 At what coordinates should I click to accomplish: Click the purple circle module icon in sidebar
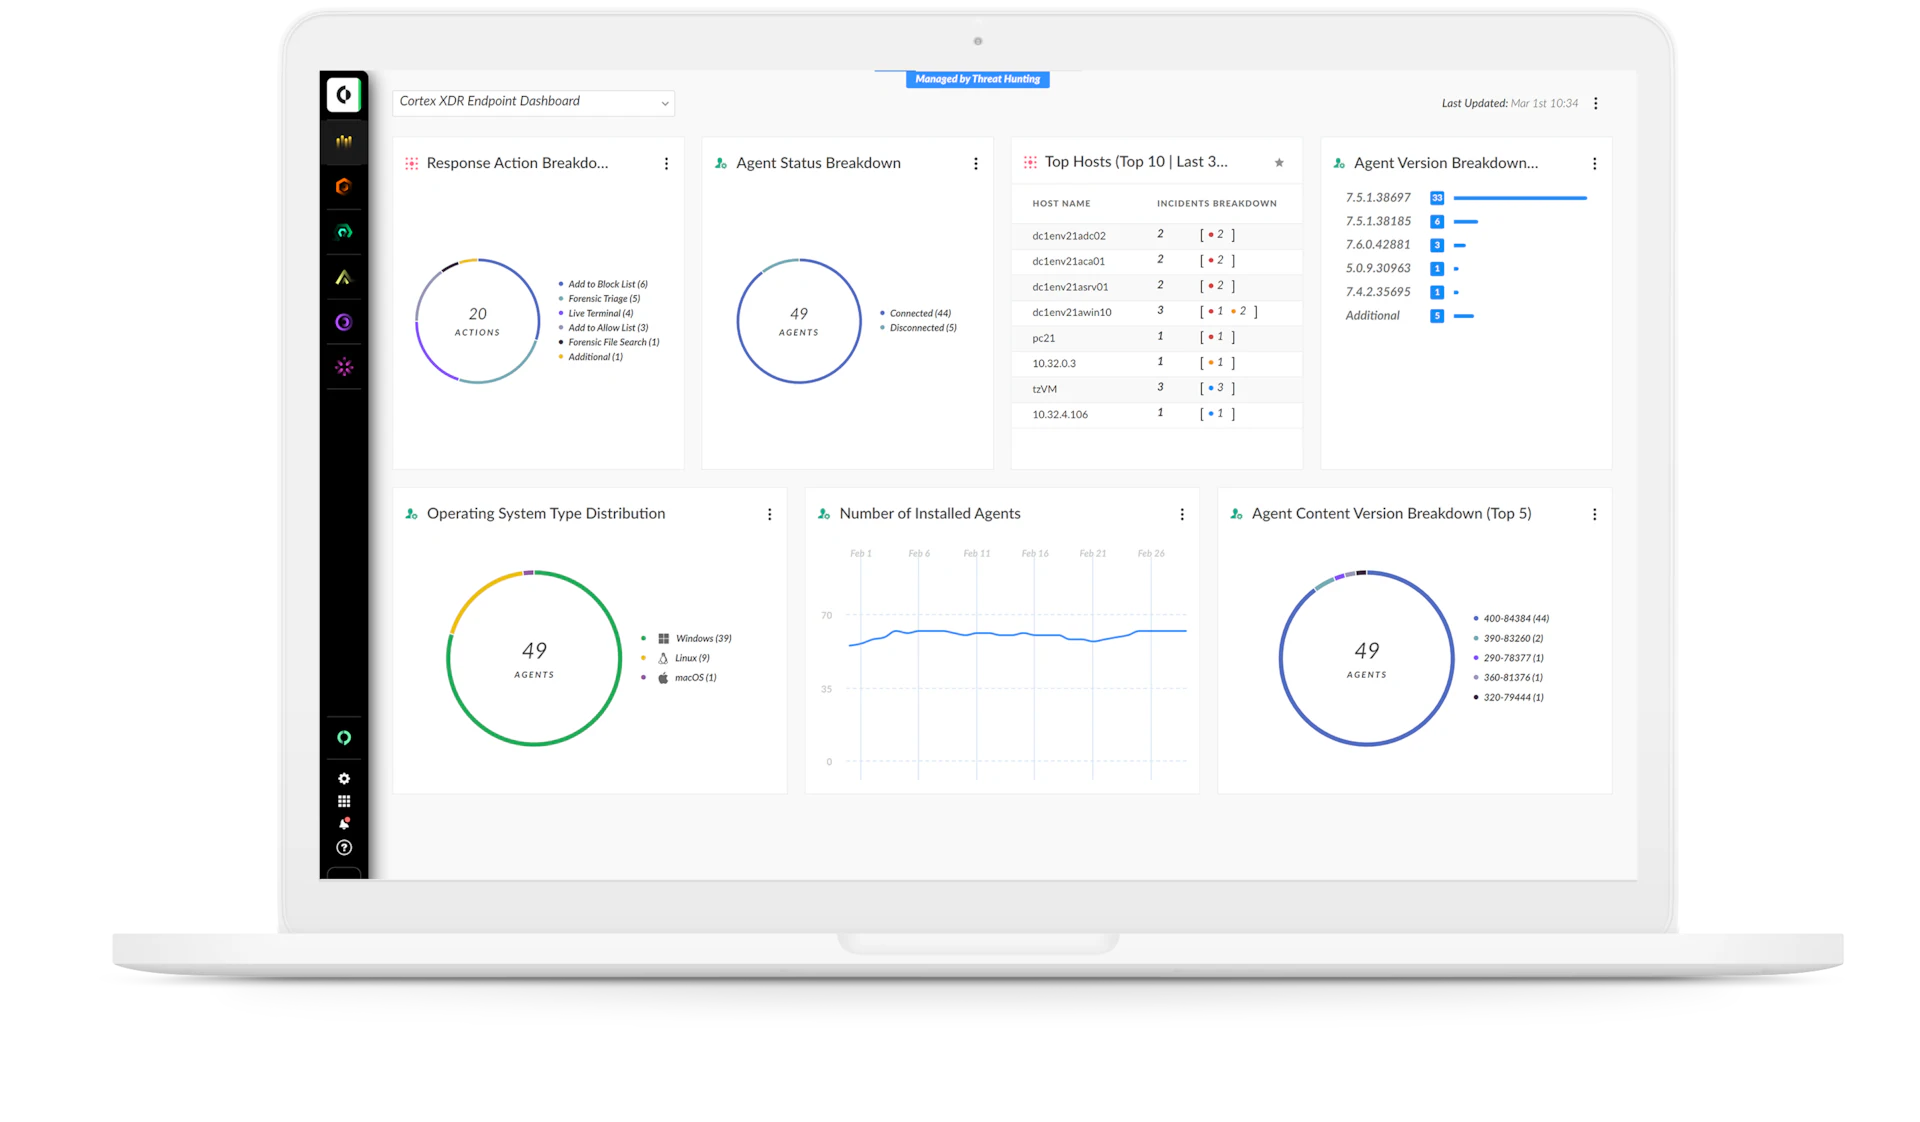(x=344, y=322)
